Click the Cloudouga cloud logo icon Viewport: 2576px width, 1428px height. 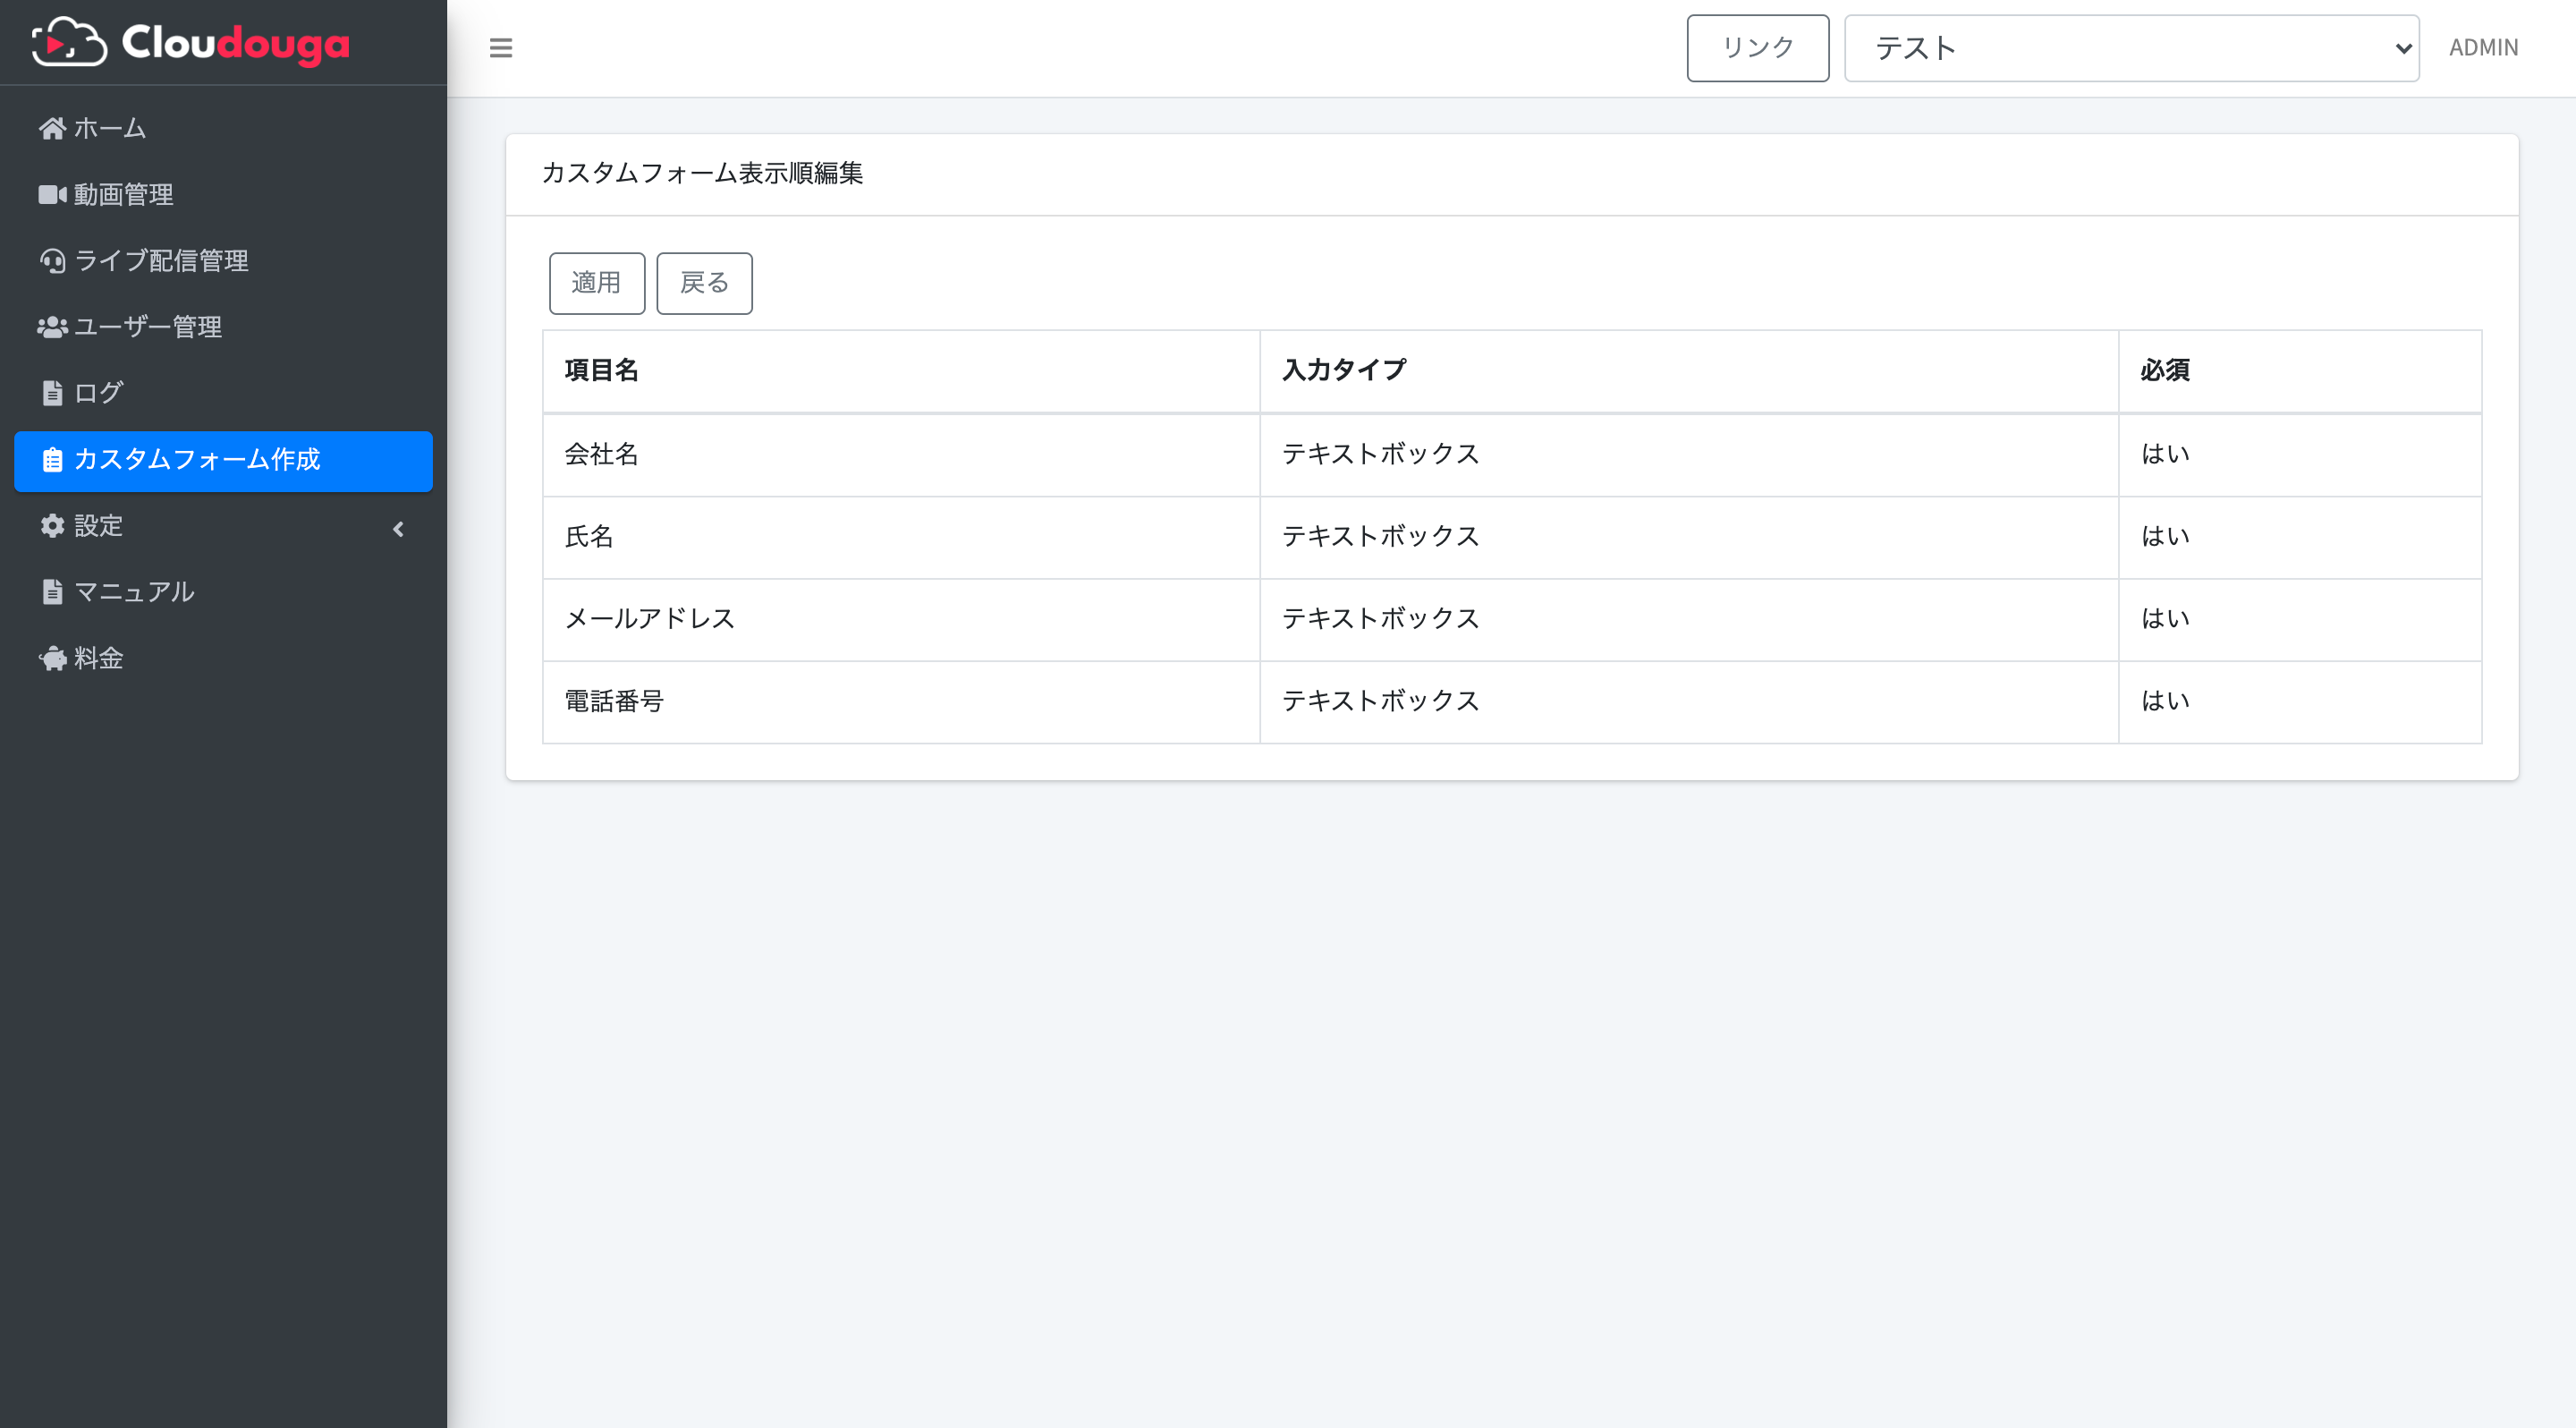coord(69,42)
